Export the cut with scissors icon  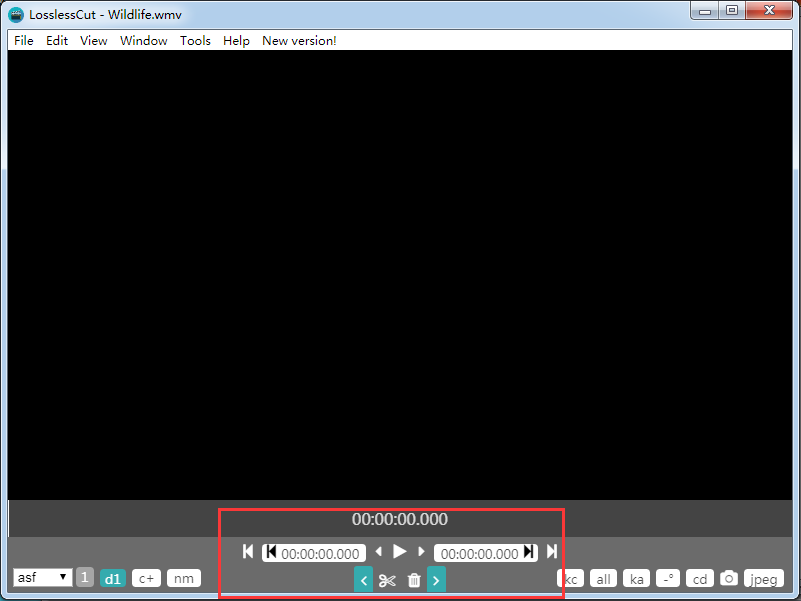click(387, 581)
